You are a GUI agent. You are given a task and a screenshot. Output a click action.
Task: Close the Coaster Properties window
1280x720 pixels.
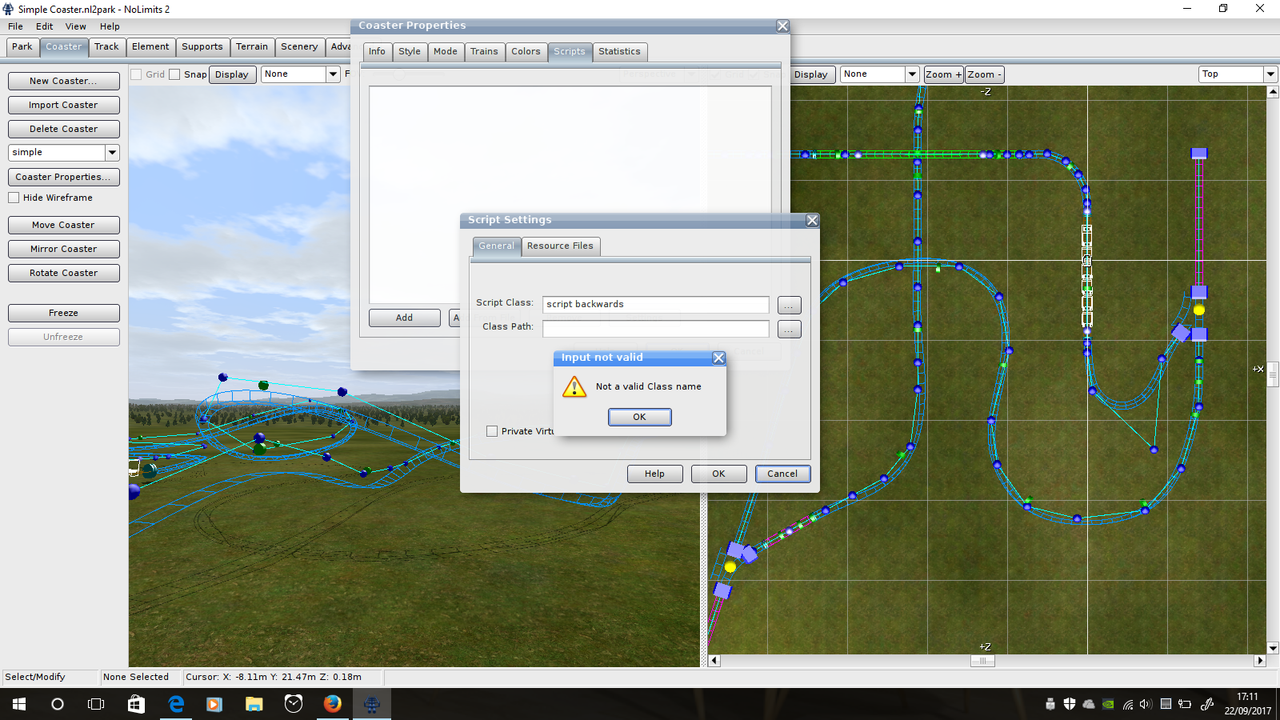[x=783, y=26]
